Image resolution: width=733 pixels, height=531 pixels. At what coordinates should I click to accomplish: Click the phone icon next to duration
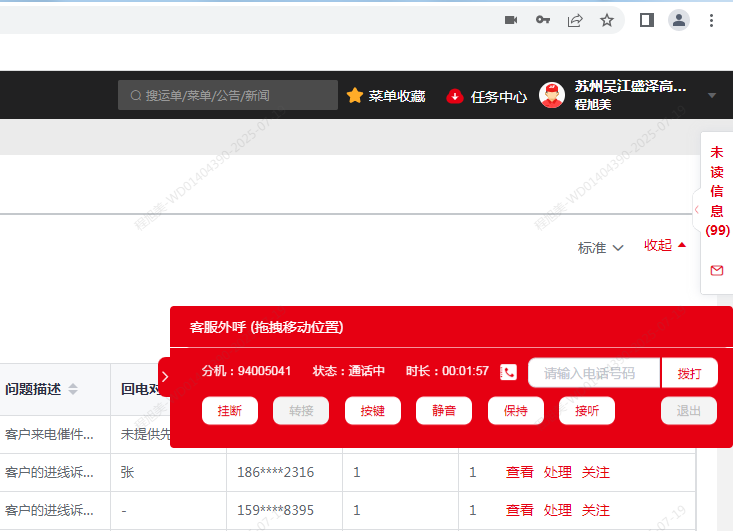[x=509, y=372]
